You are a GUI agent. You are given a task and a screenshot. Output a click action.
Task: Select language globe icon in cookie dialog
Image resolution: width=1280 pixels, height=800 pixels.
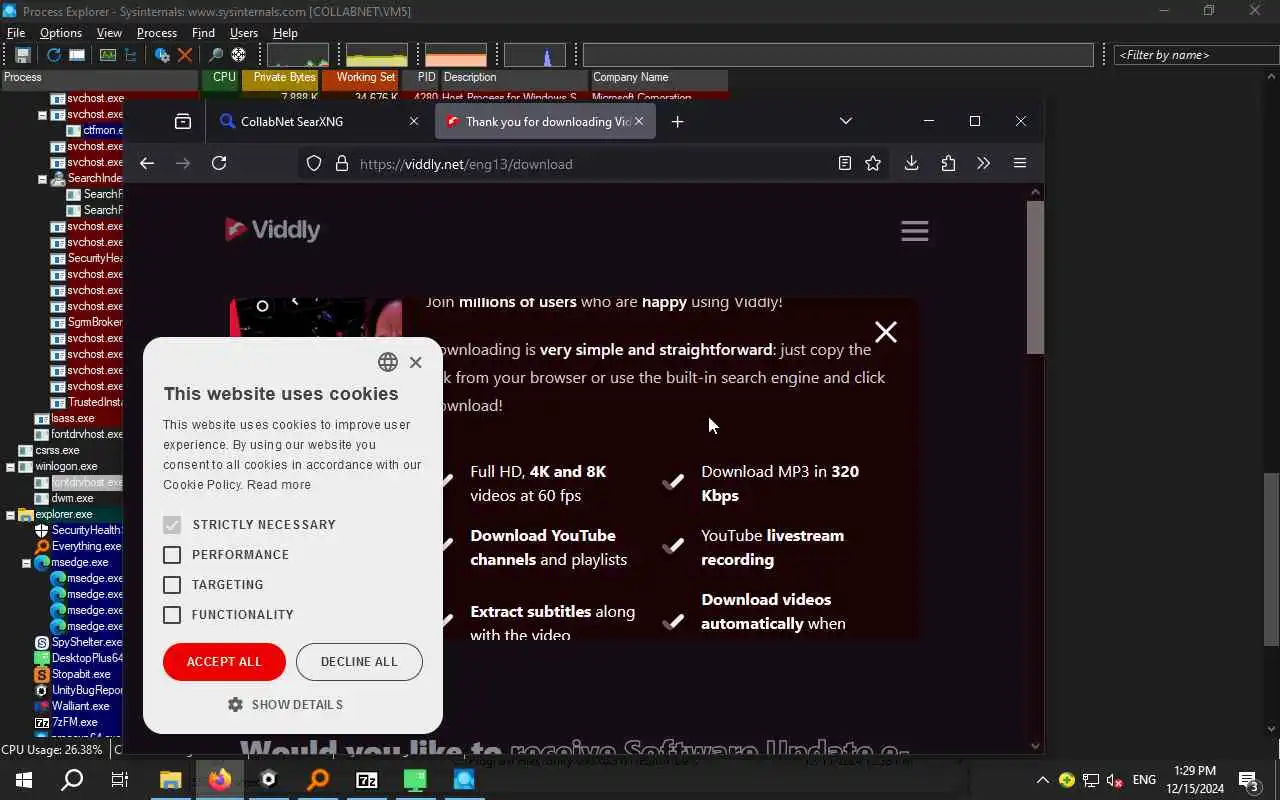click(x=388, y=362)
